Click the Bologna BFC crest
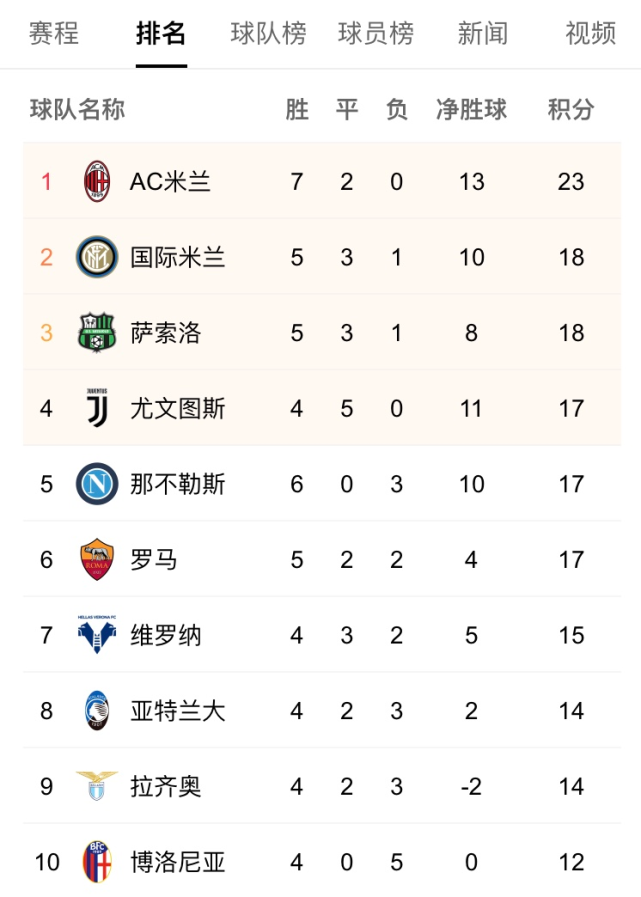641x897 pixels. pyautogui.click(x=97, y=862)
